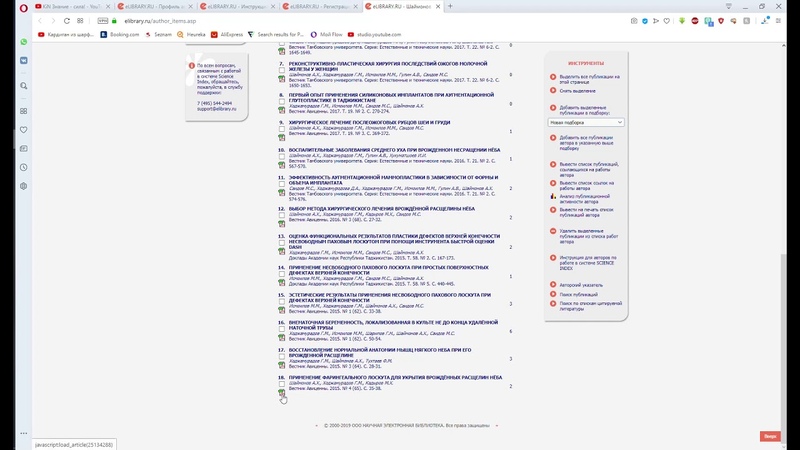Go back to the previous page

coord(40,21)
